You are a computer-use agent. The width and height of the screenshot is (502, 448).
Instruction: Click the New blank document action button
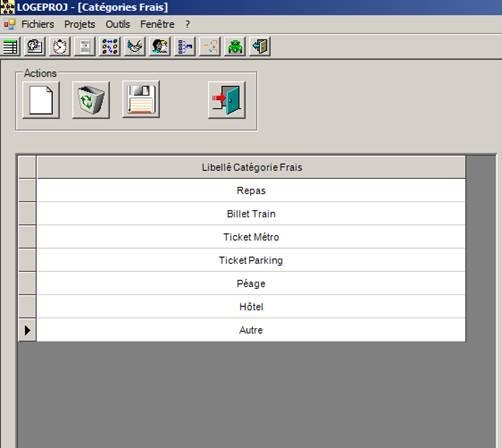click(41, 100)
